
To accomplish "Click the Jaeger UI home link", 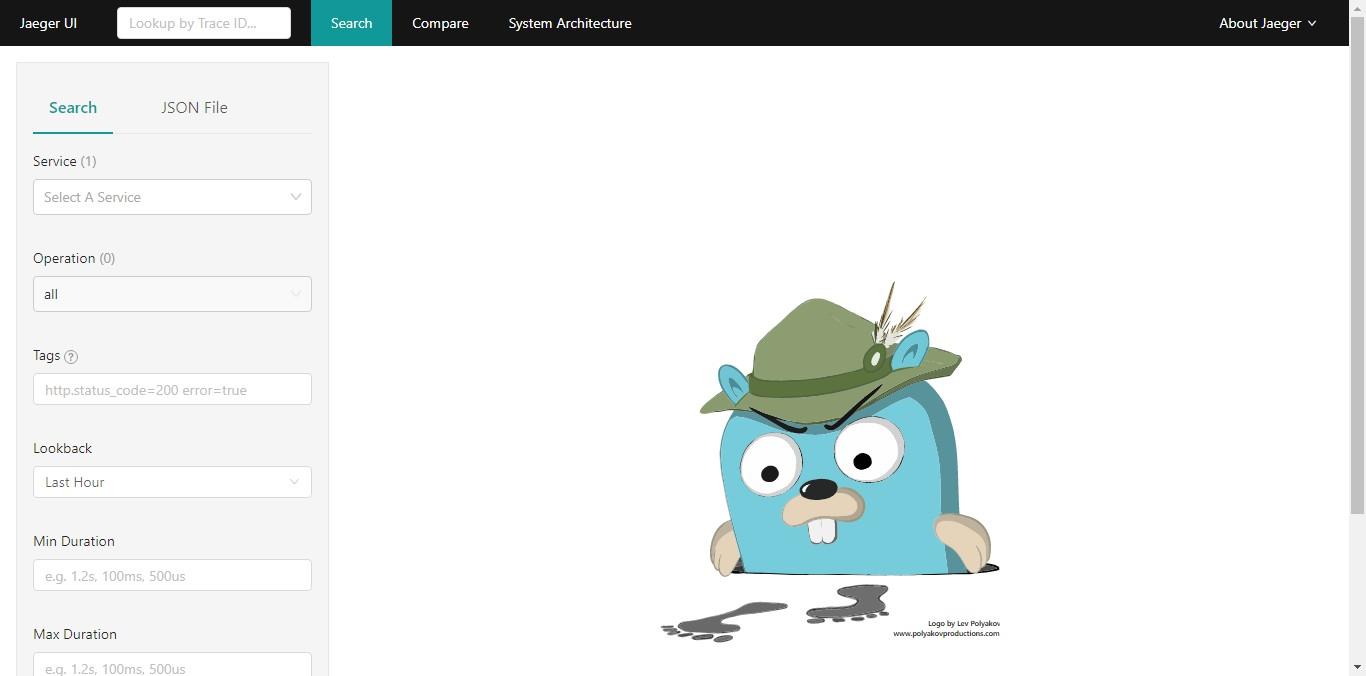I will 48,23.
